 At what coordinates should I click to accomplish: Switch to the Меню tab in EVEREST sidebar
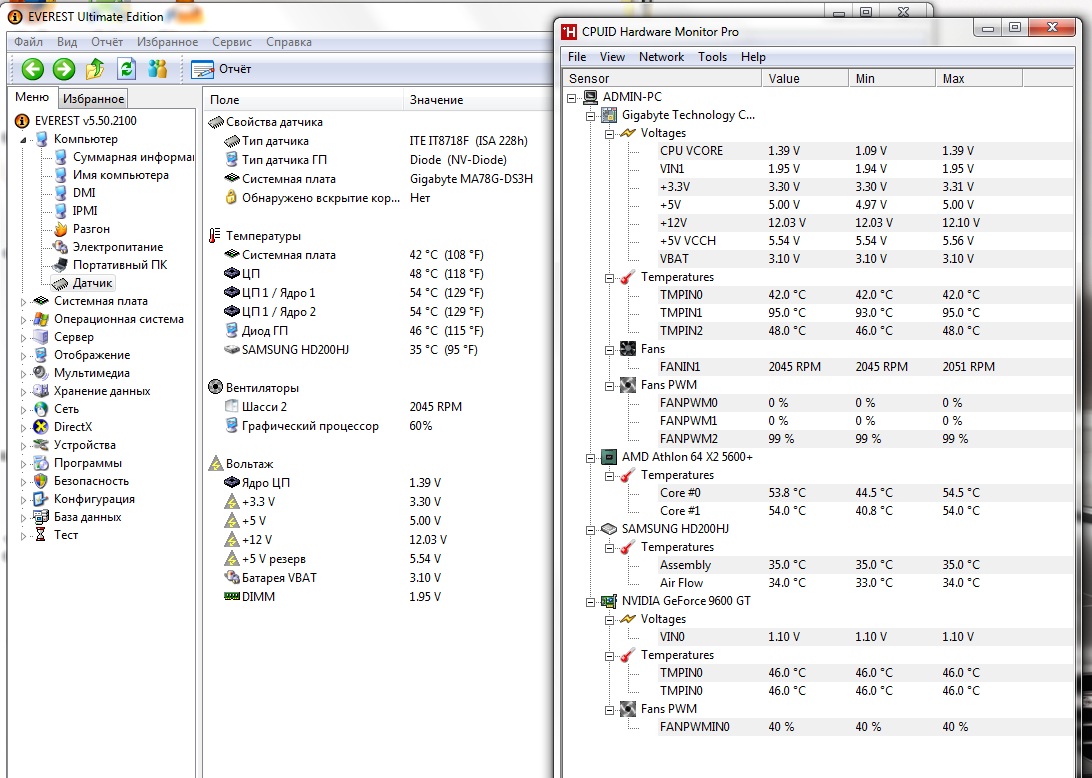(x=32, y=98)
